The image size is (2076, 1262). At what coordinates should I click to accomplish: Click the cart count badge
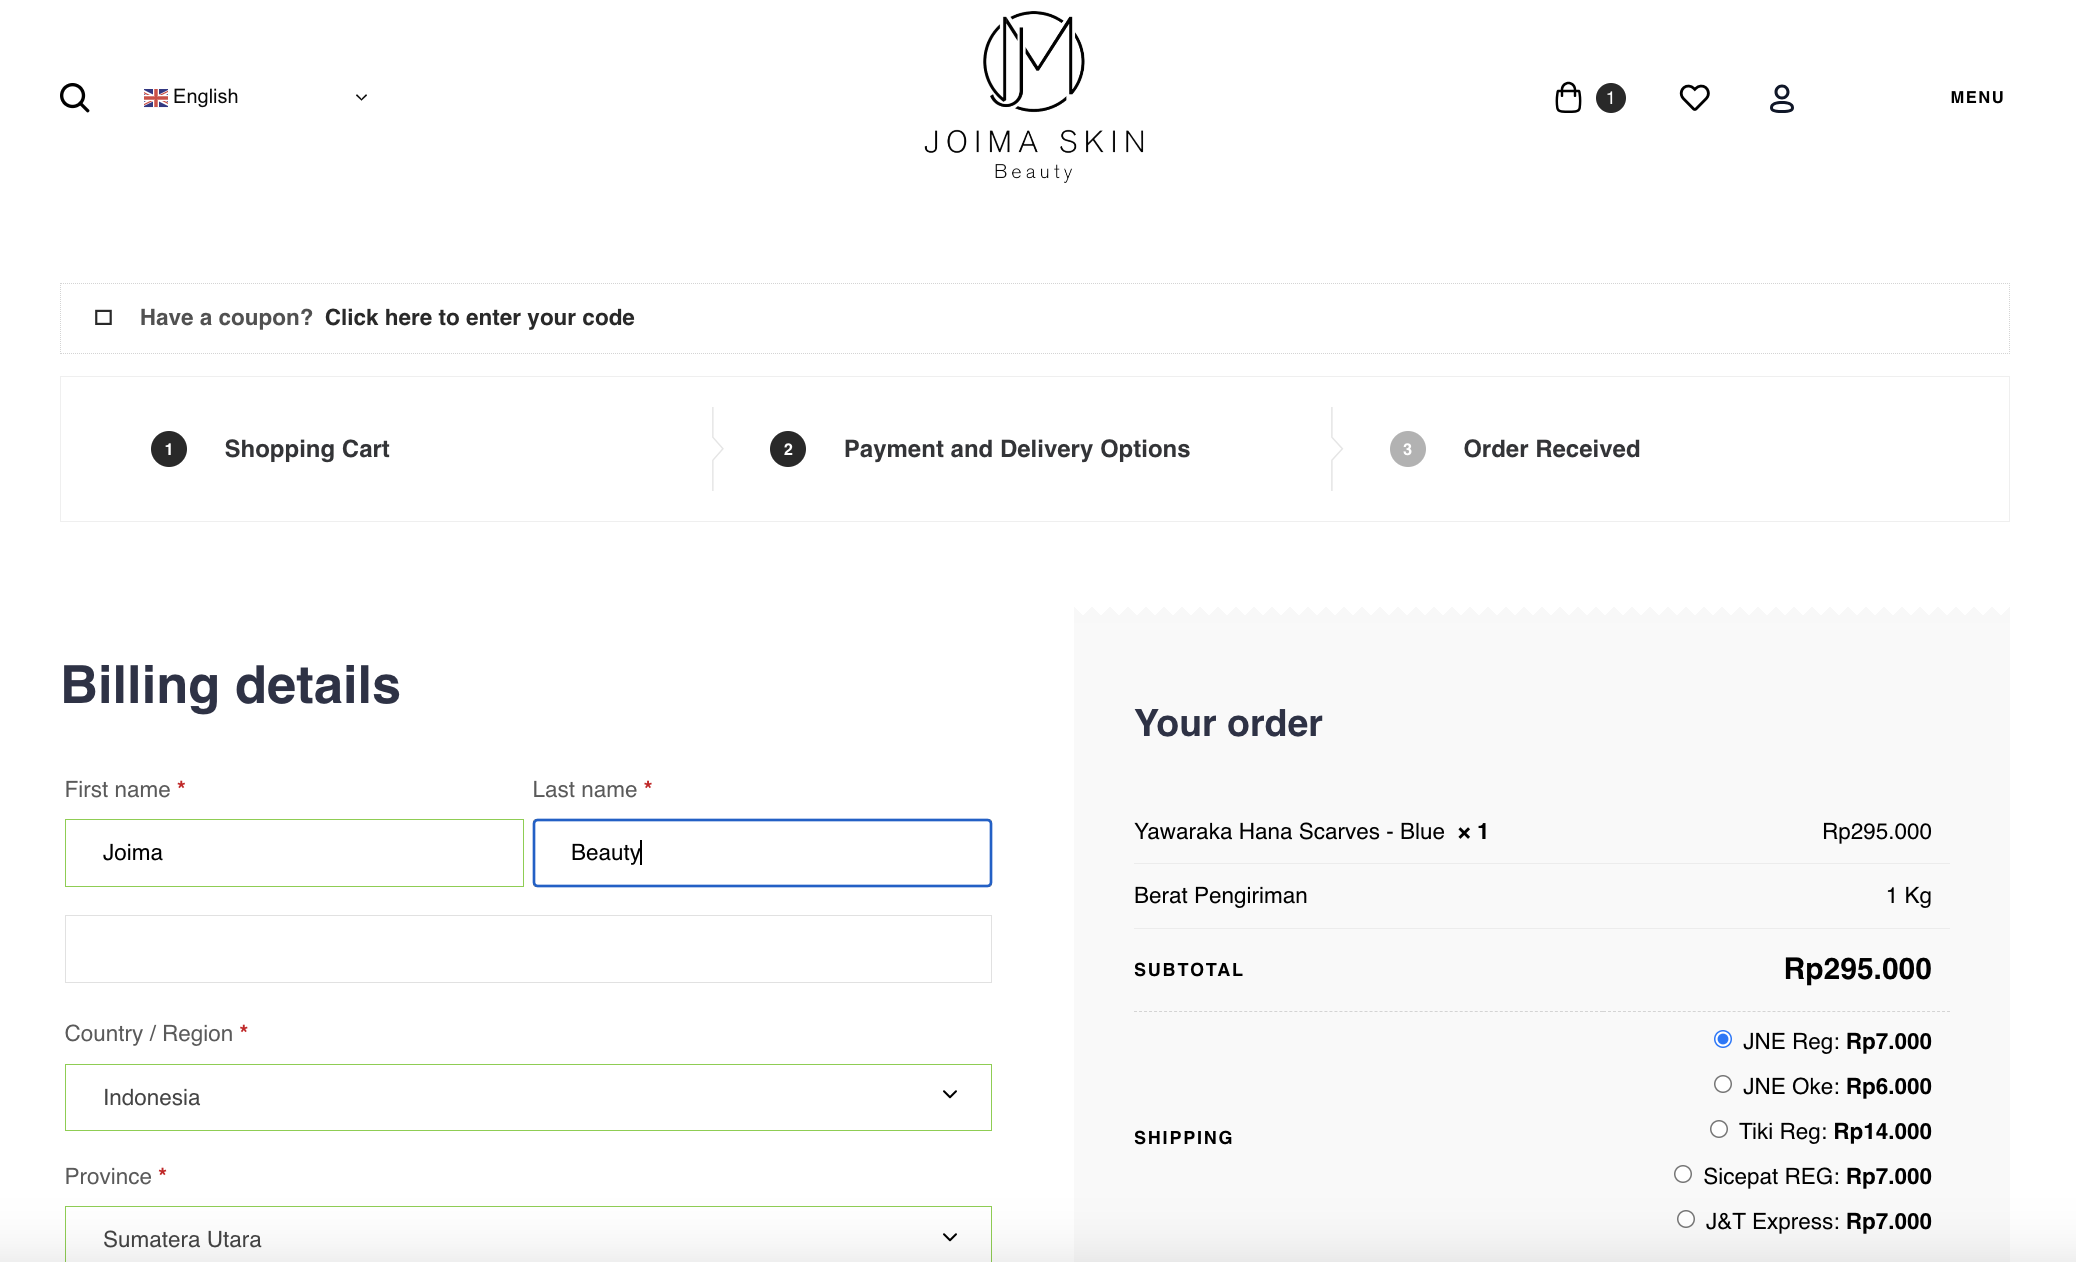click(x=1610, y=98)
